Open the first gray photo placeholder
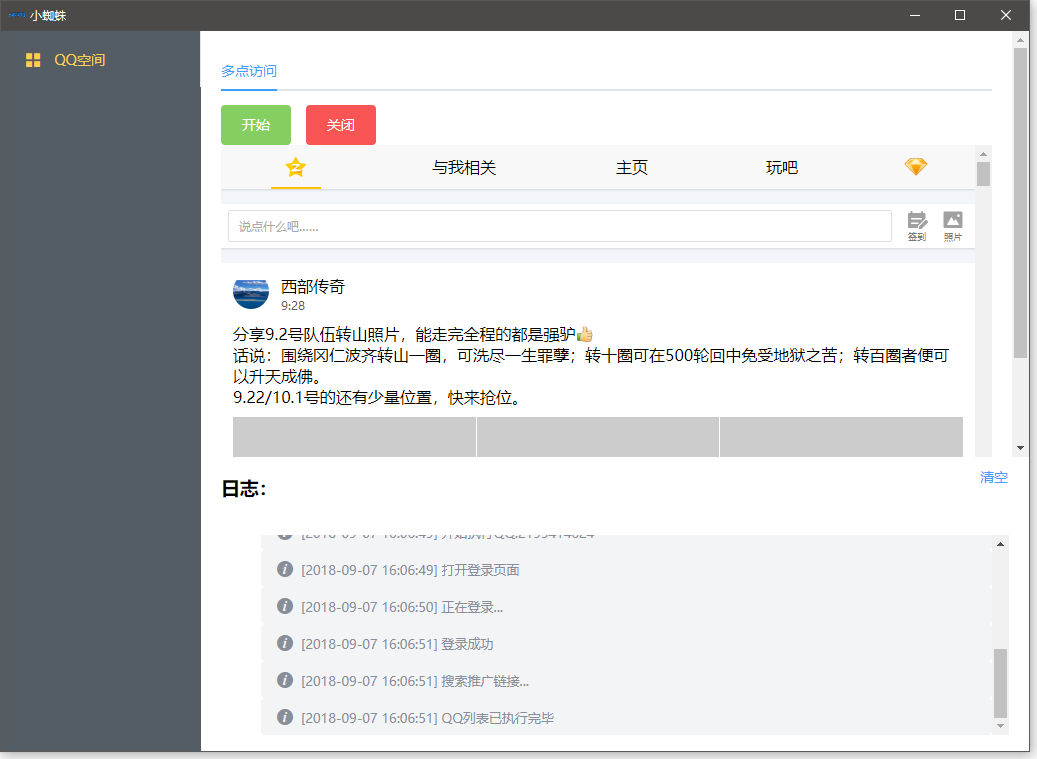 354,436
